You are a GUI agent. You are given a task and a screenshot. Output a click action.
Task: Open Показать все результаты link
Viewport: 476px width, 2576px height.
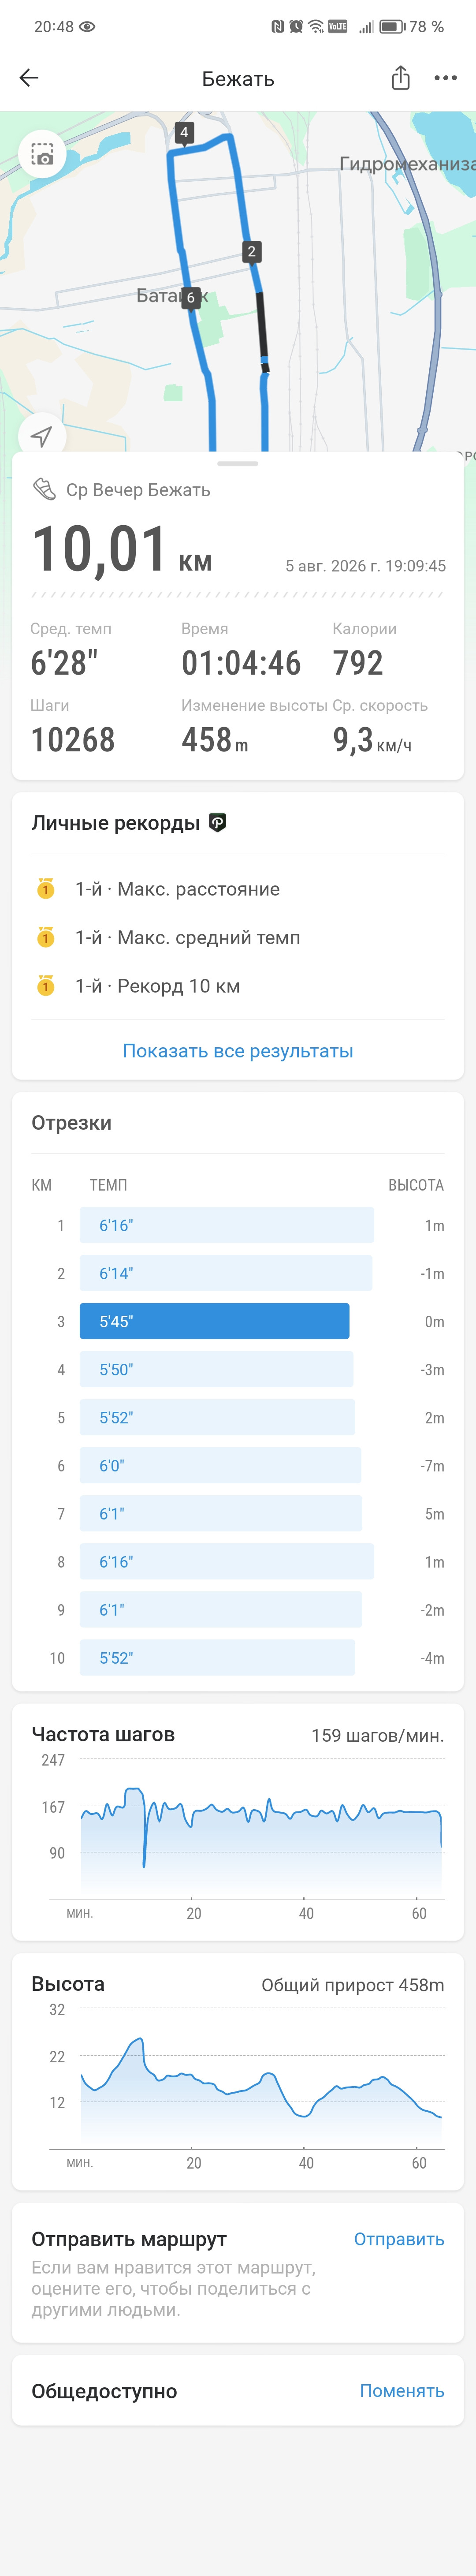[238, 1051]
